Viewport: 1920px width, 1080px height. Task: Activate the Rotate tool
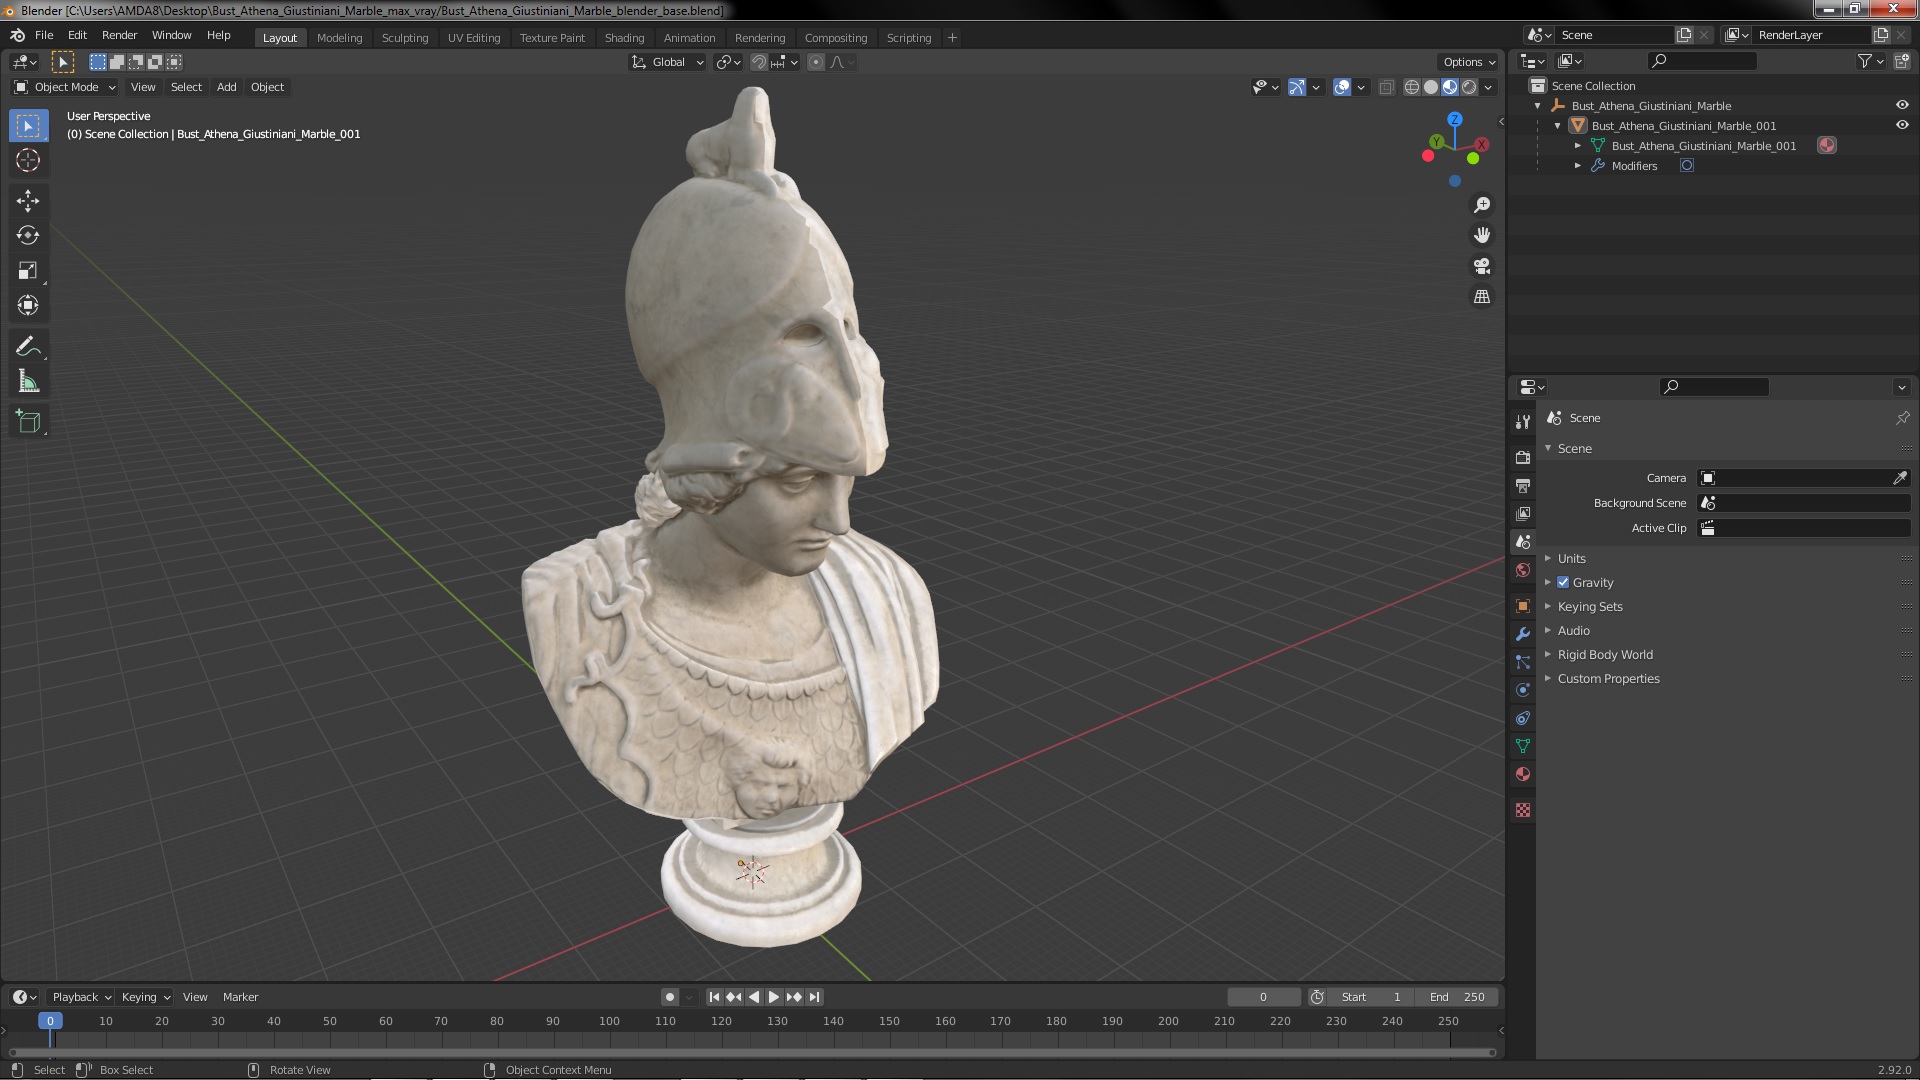[x=28, y=235]
